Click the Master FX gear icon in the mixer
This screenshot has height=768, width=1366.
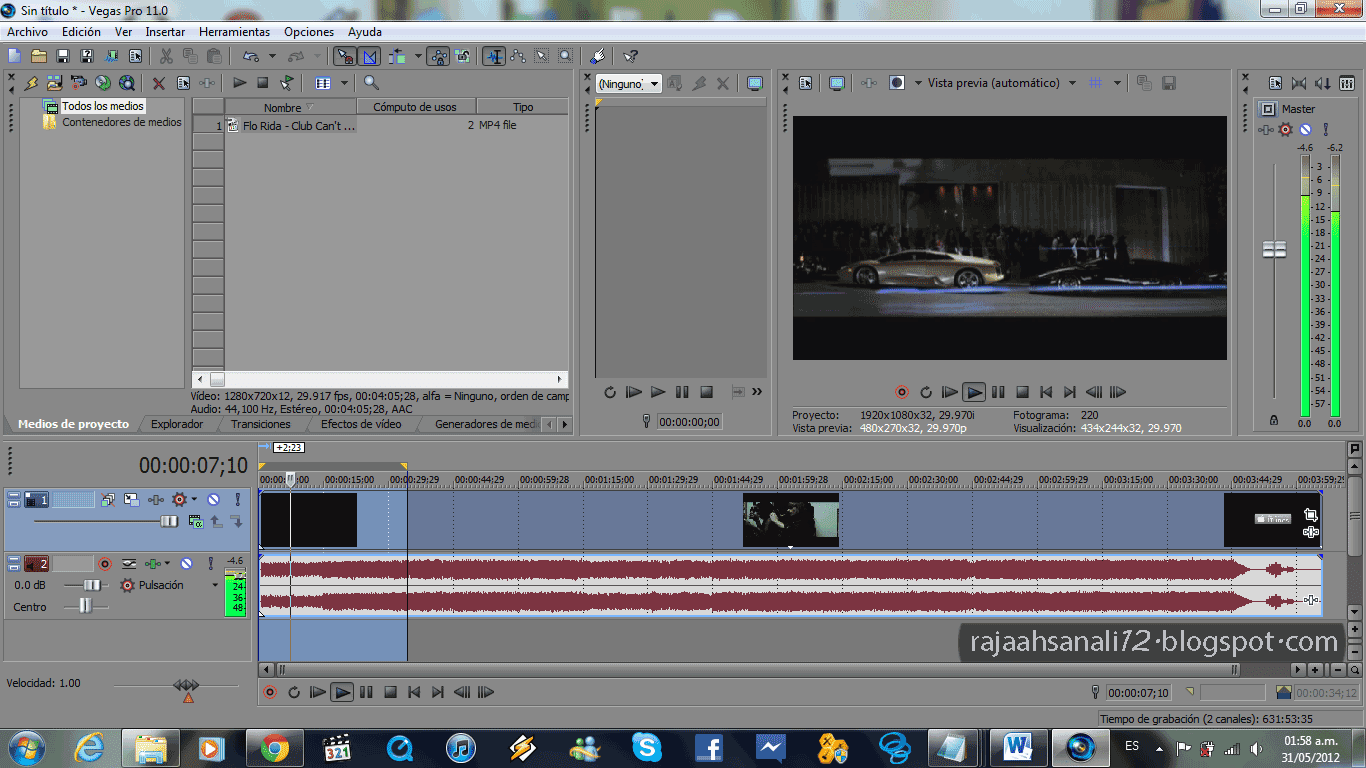1286,130
